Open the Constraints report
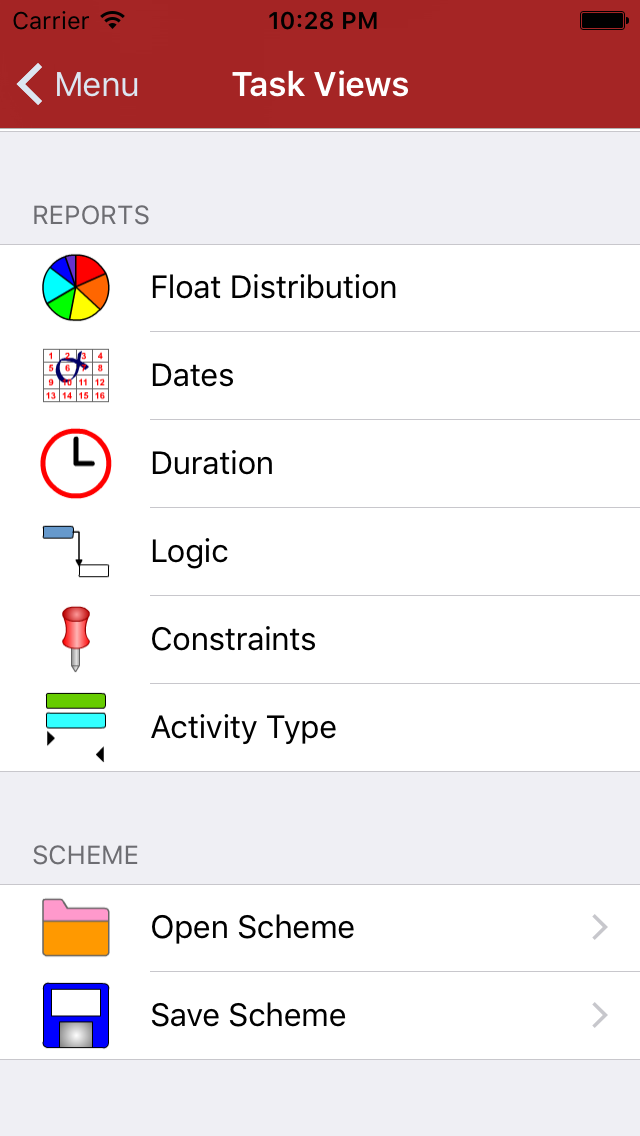Viewport: 640px width, 1136px height. point(233,639)
